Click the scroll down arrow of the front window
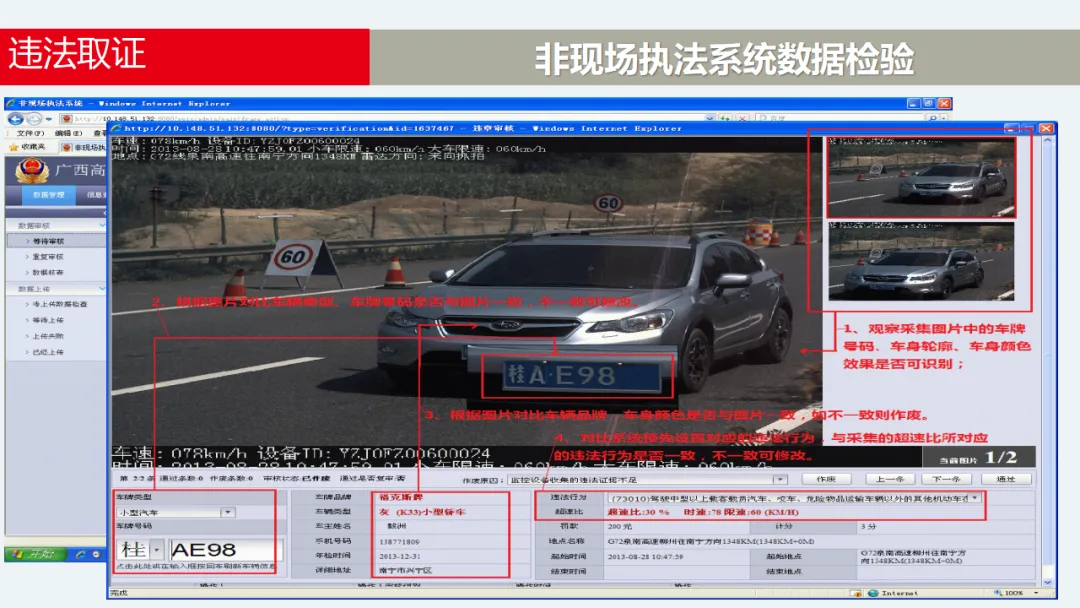Image resolution: width=1080 pixels, height=608 pixels. pos(1048,582)
